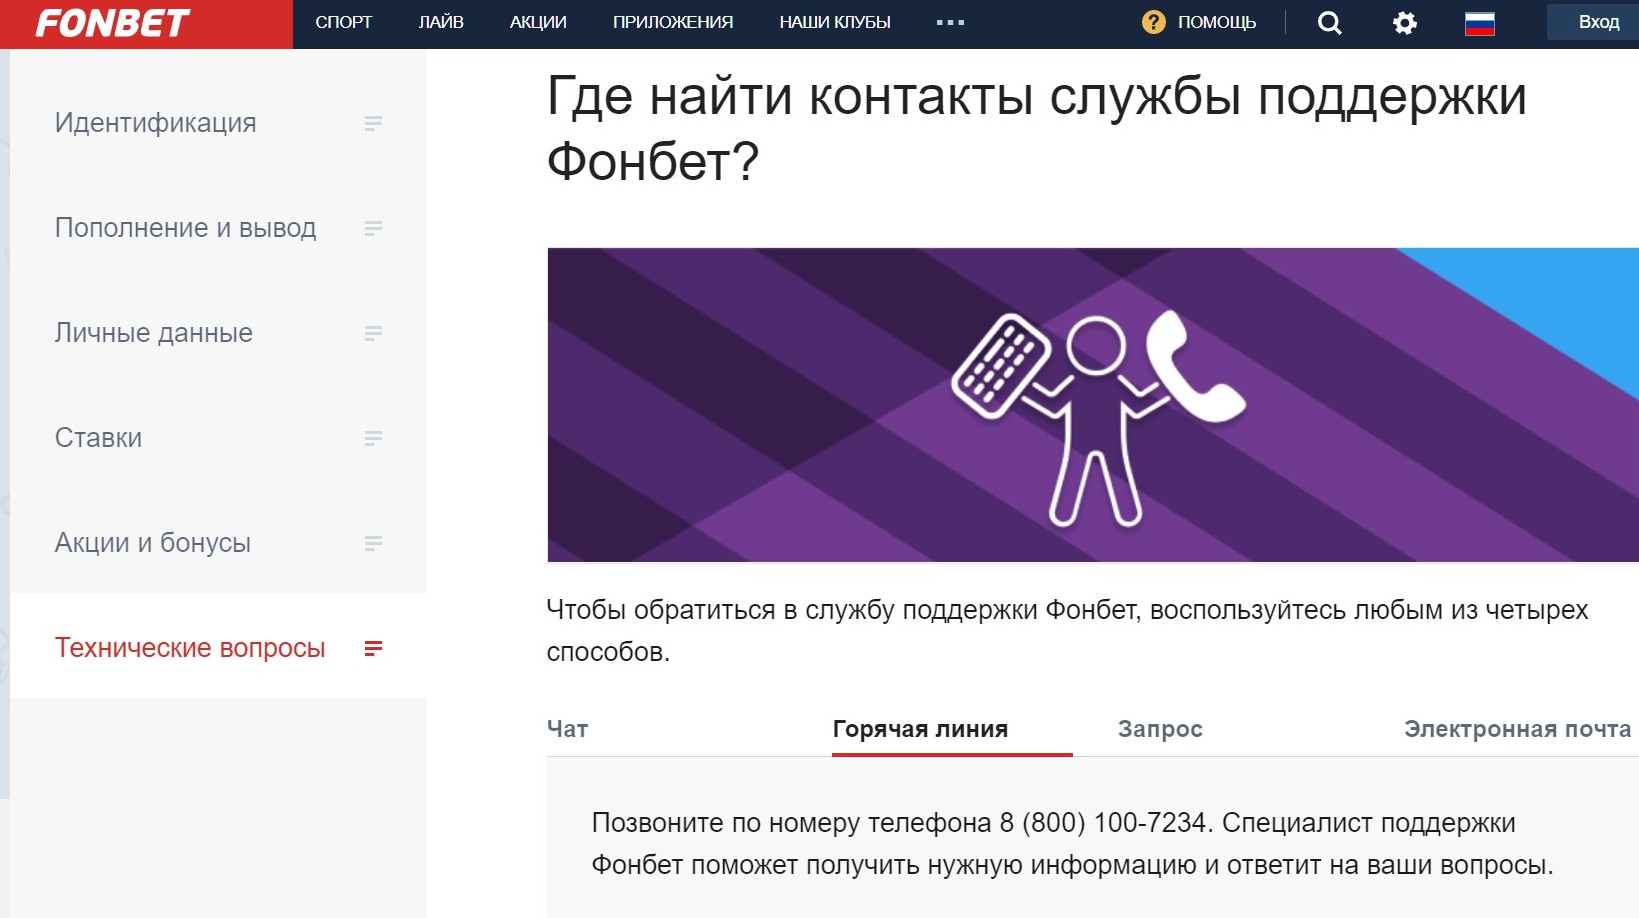The width and height of the screenshot is (1639, 918).
Task: Click the page heading about контакты службы поддержки
Action: [x=1037, y=129]
